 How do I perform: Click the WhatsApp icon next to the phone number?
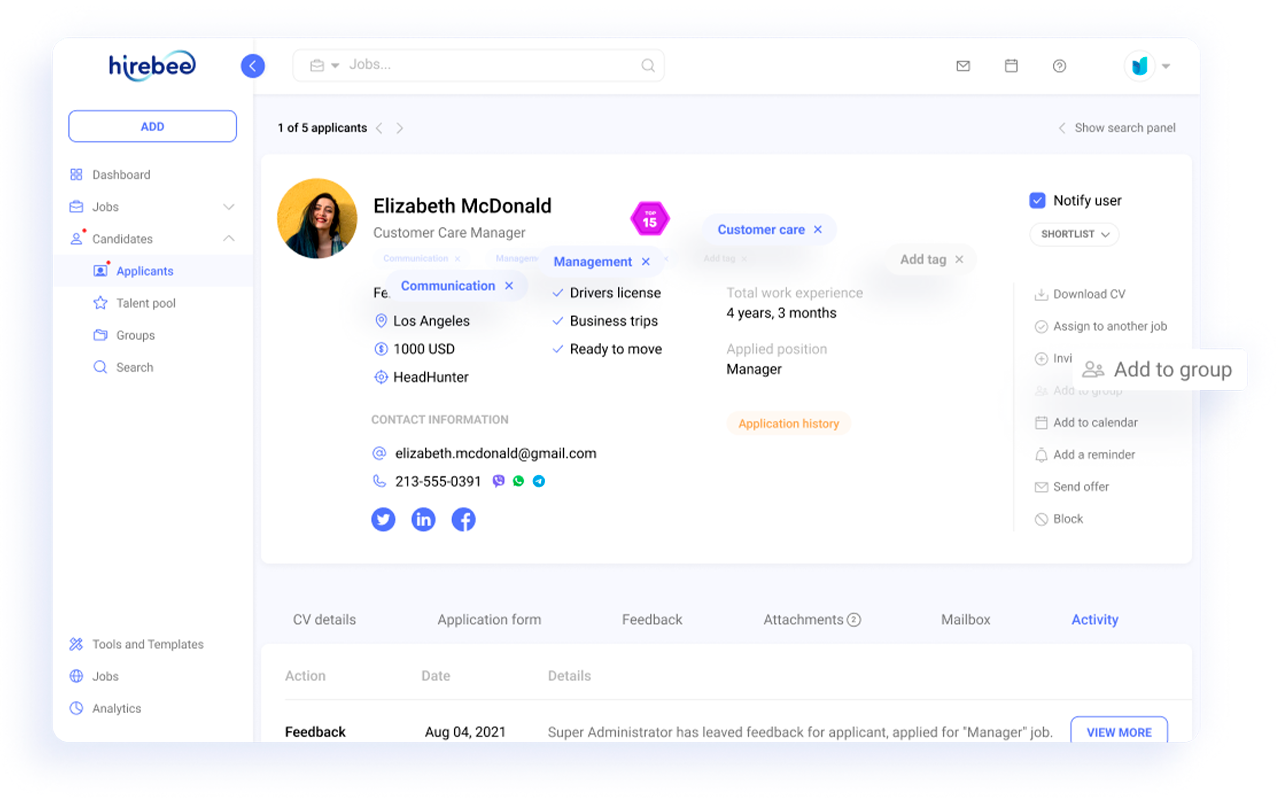(x=518, y=481)
